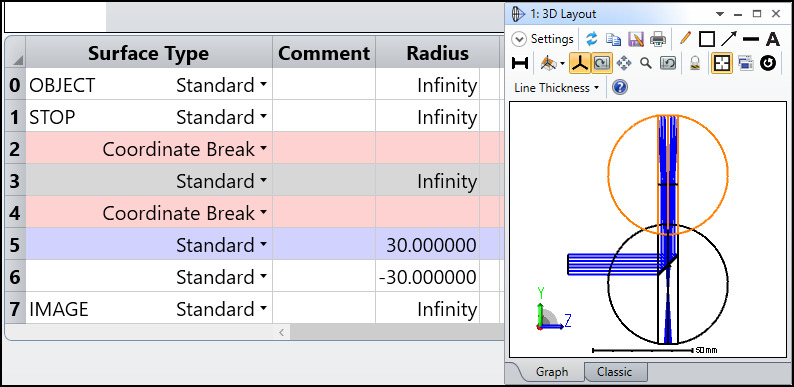Select the pencil annotation tool
794x387 pixels.
tap(685, 38)
